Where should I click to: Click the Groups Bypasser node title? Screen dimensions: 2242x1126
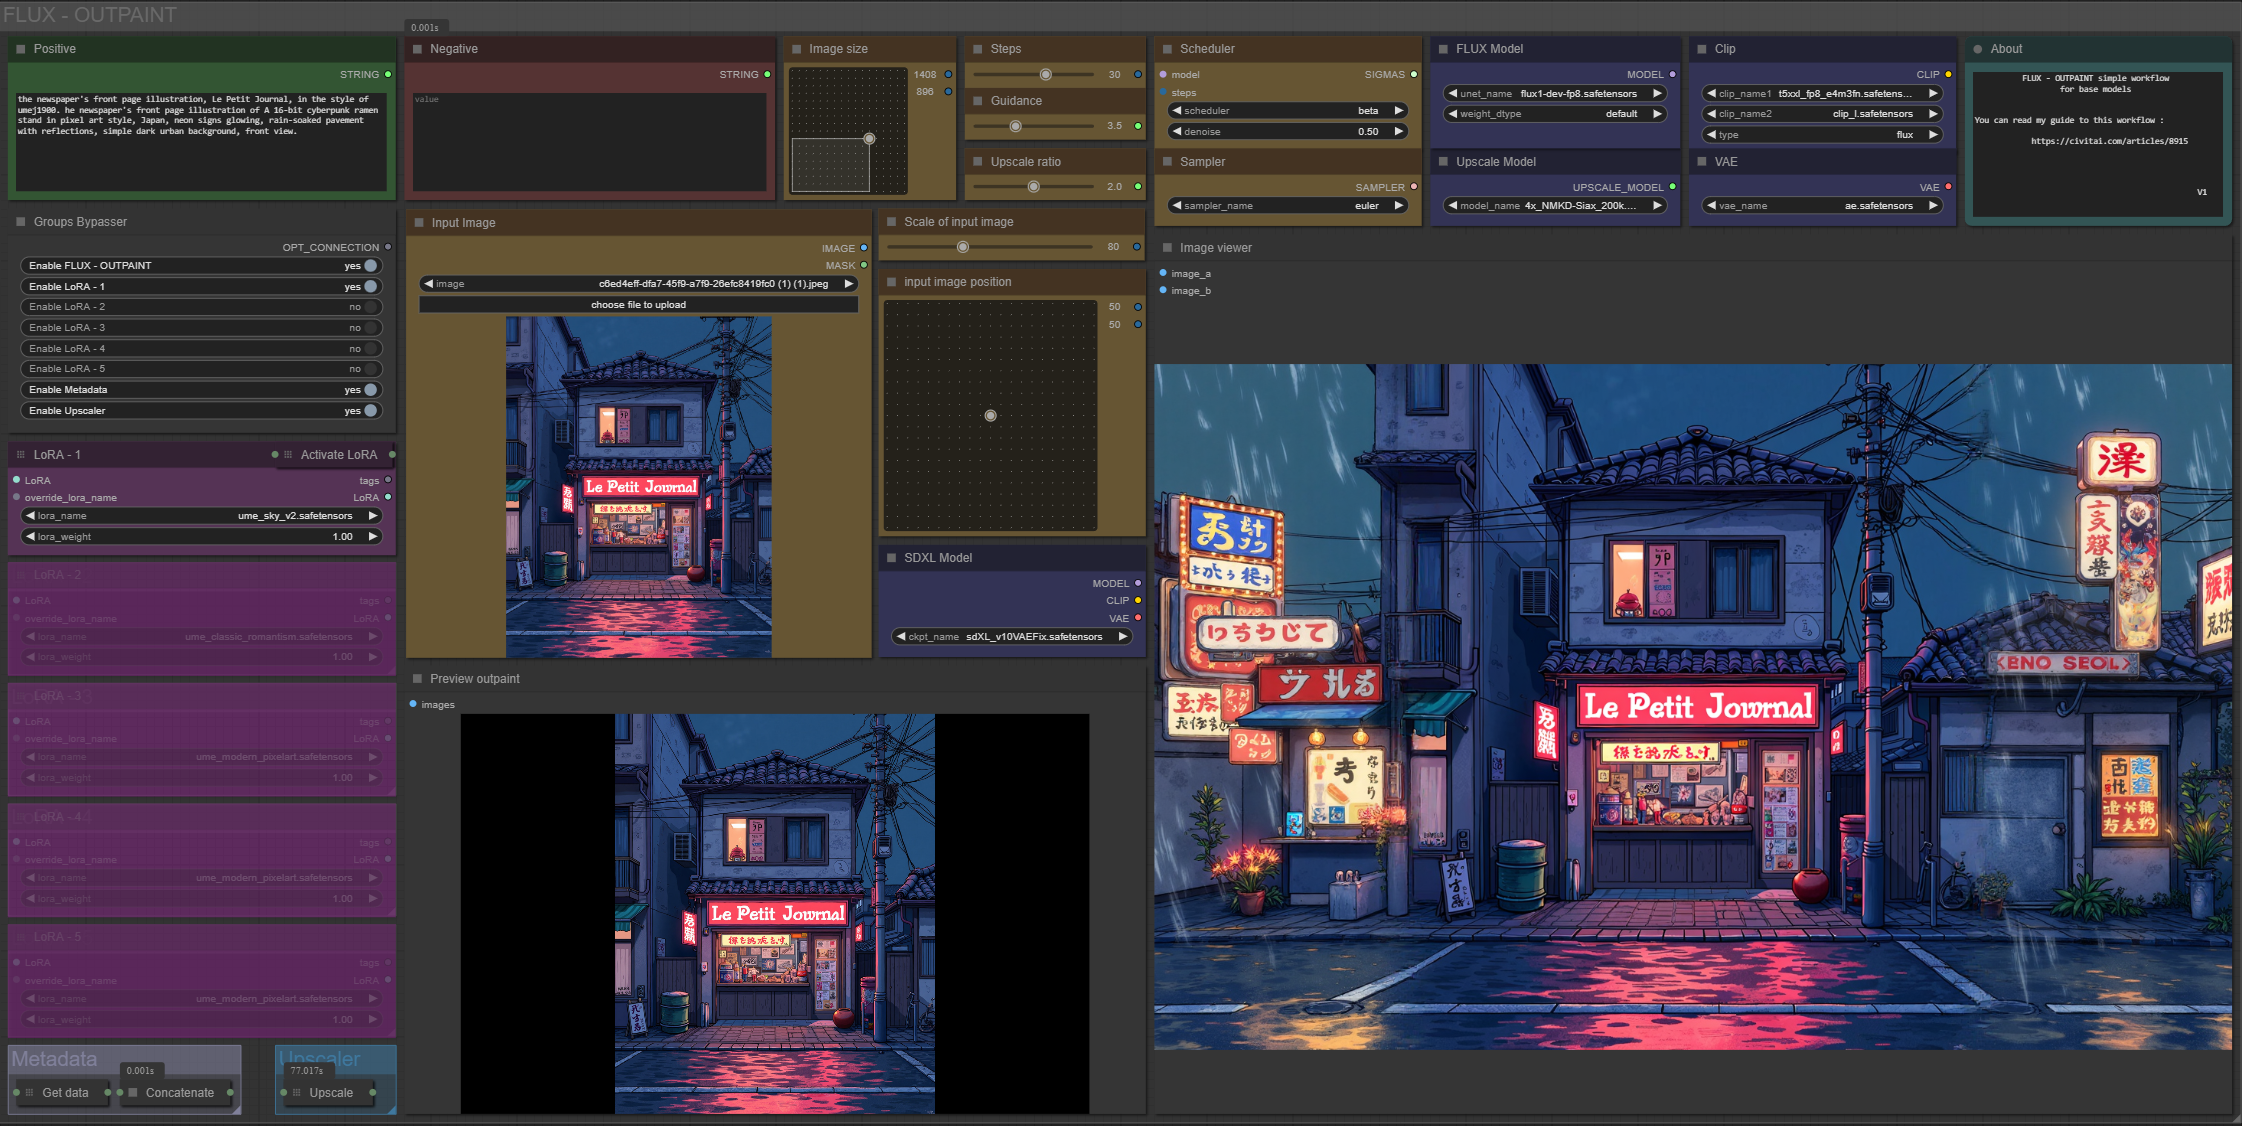(80, 222)
